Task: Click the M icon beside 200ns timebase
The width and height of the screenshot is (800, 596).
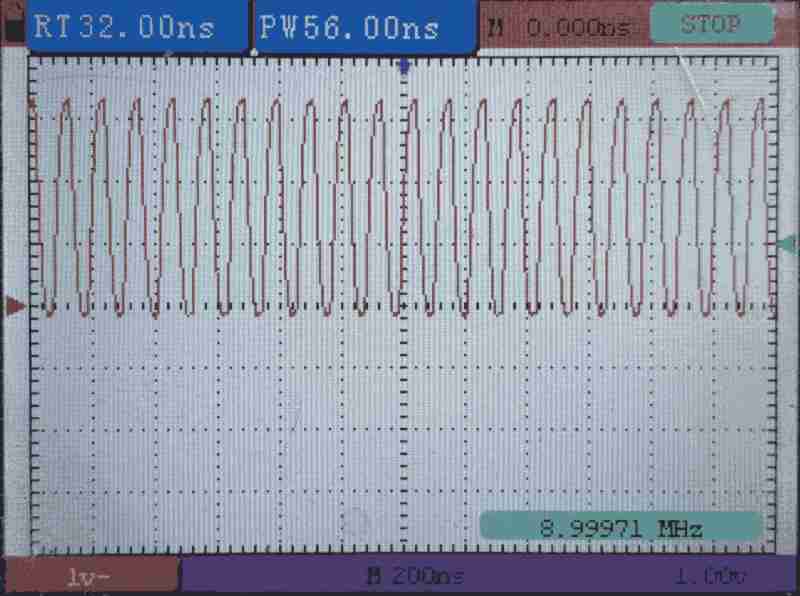Action: [x=374, y=577]
